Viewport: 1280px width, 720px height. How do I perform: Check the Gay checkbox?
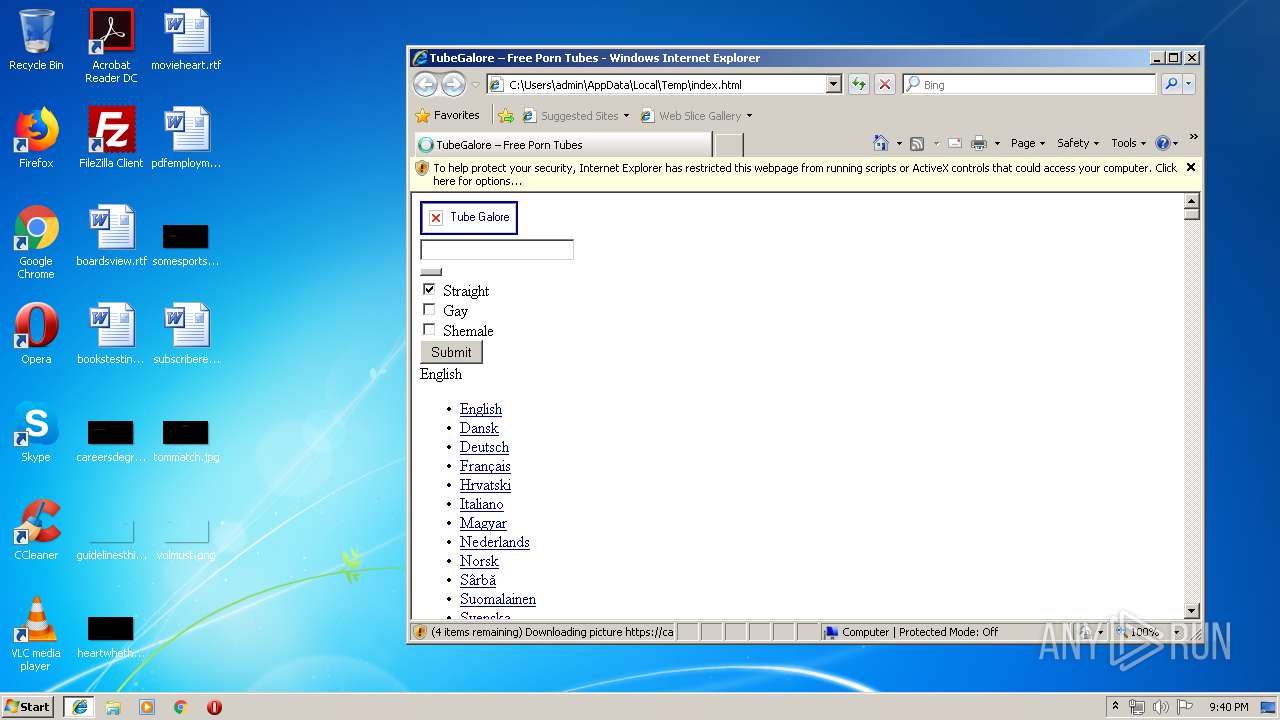click(x=429, y=310)
